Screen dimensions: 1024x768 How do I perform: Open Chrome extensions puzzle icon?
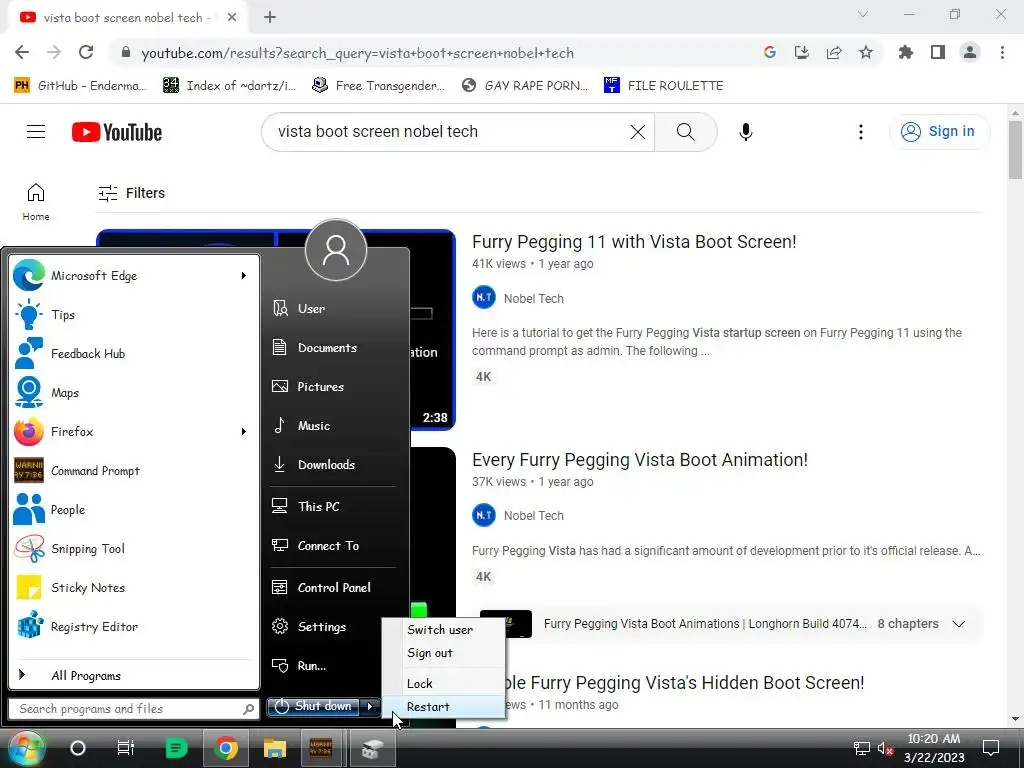click(905, 53)
